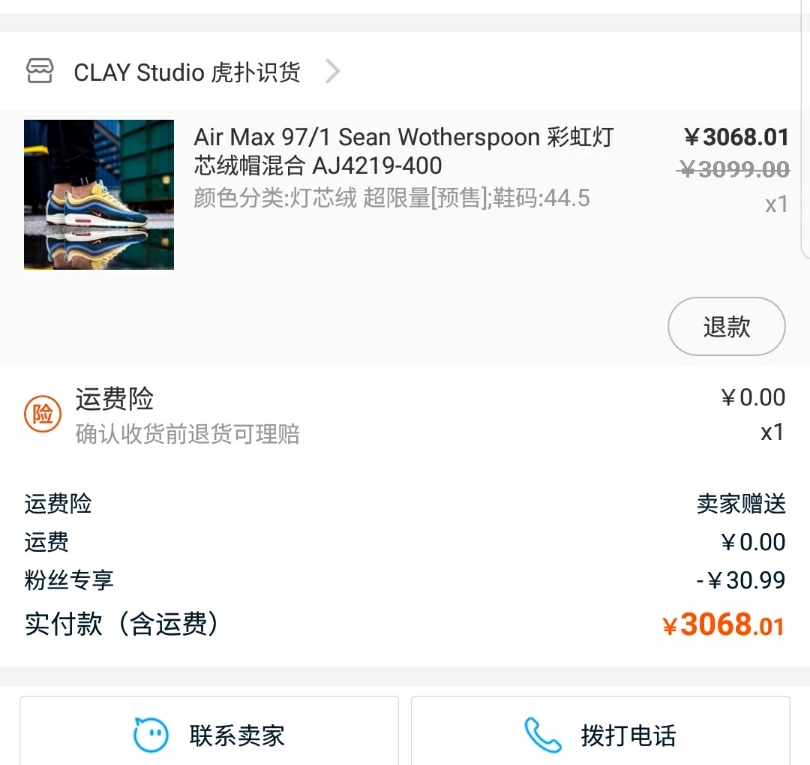This screenshot has width=810, height=765.
Task: Tap the struck-through original price ¥3099.00
Action: 734,169
